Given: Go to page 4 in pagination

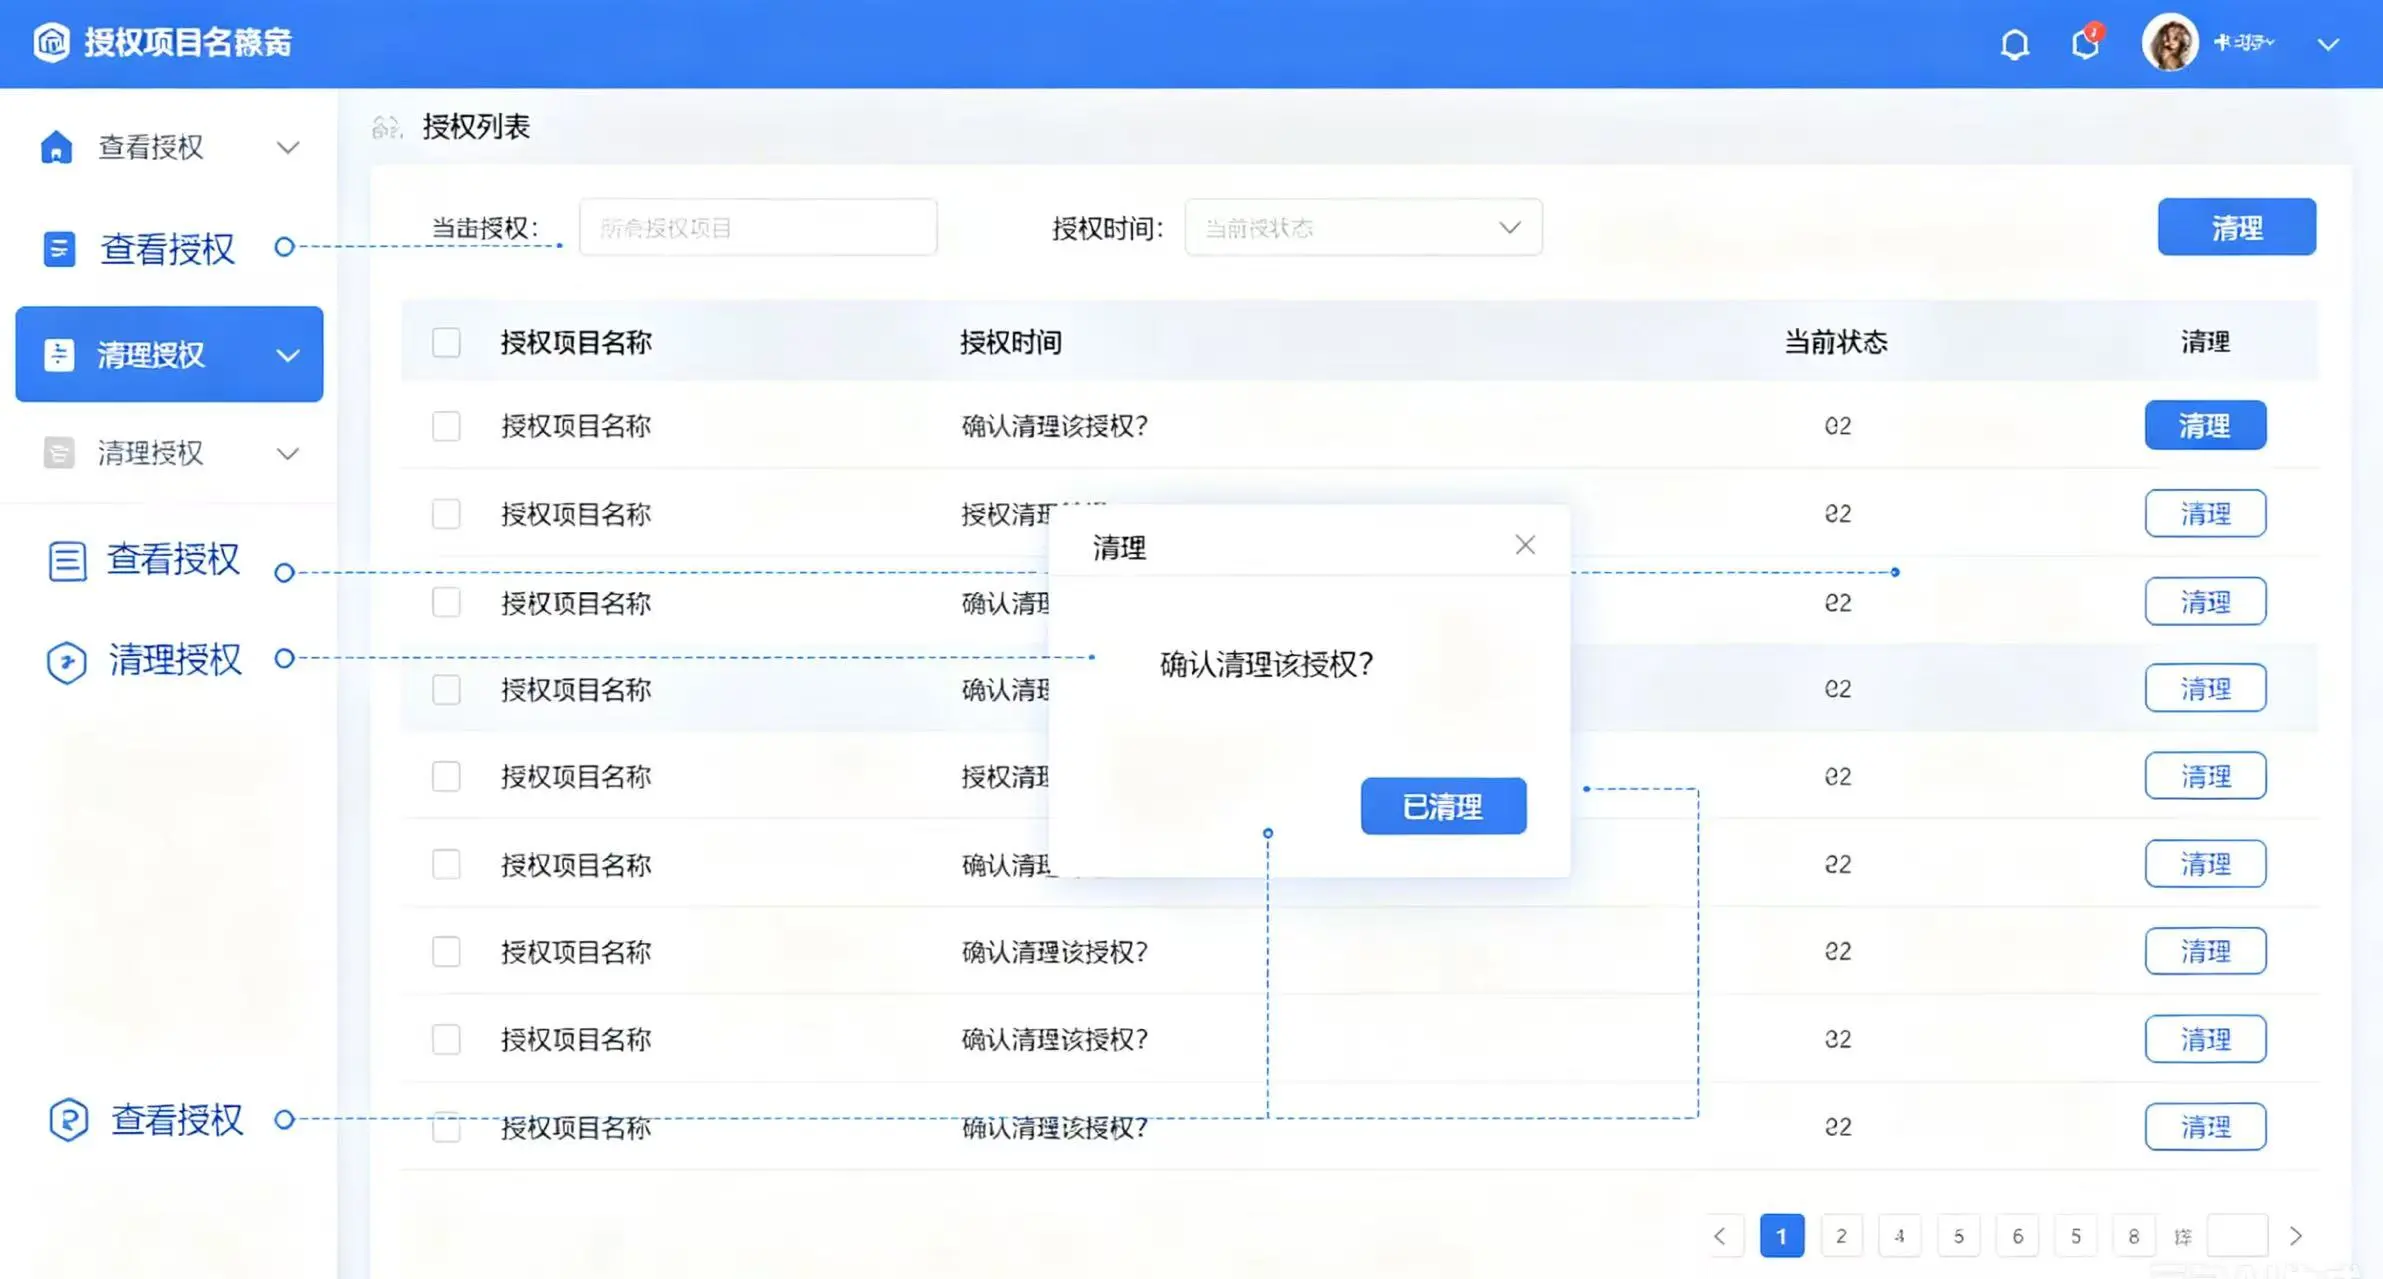Looking at the screenshot, I should pos(1899,1236).
